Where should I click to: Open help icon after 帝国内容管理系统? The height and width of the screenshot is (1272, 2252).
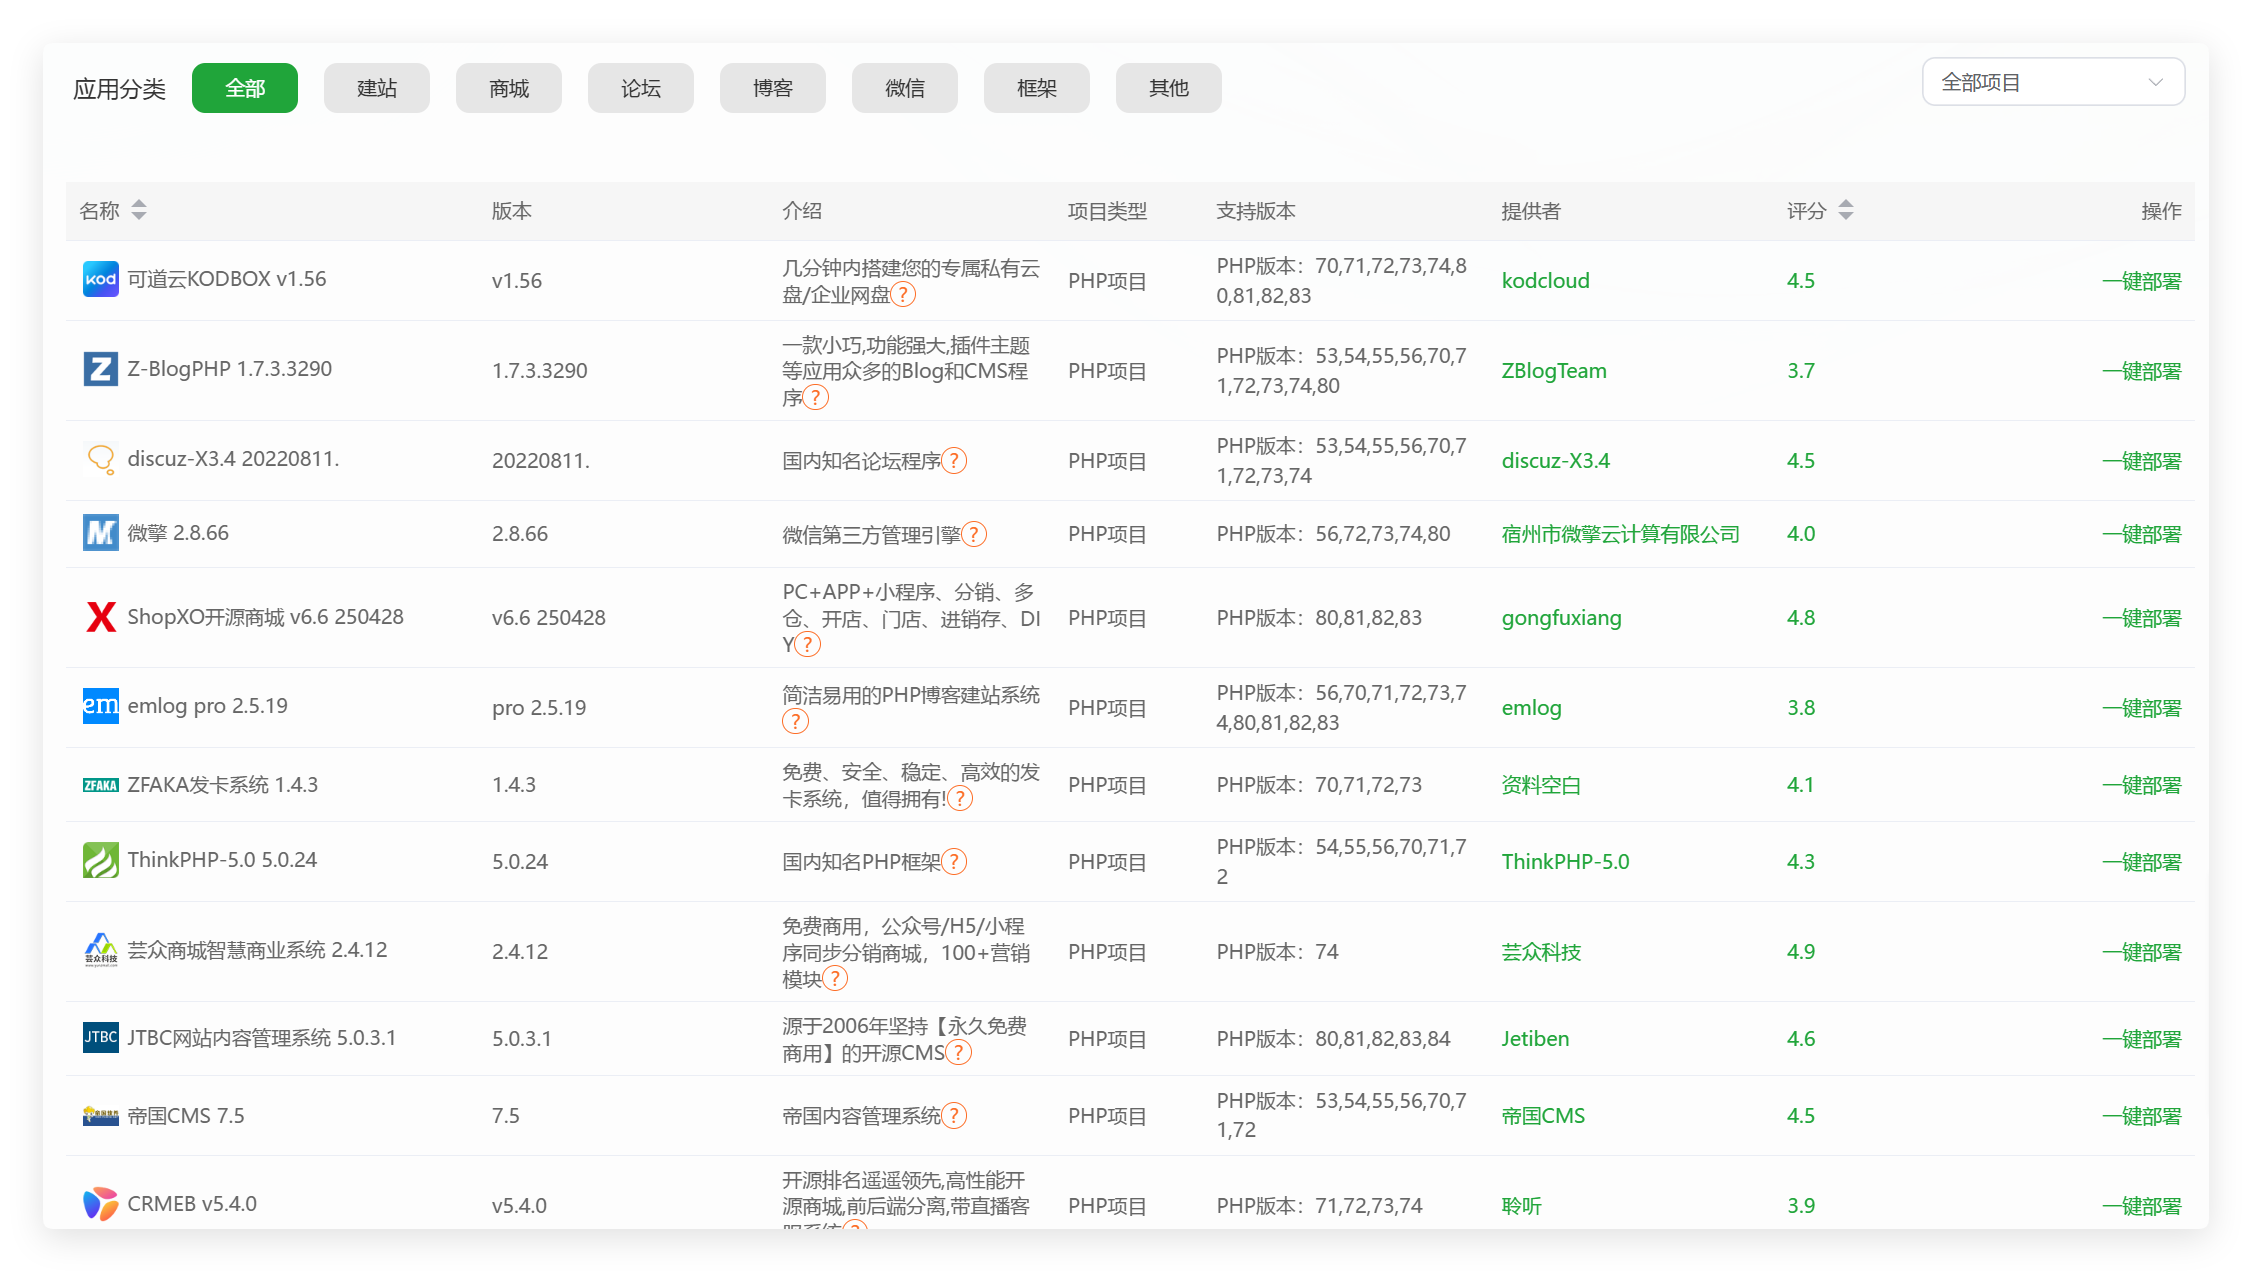[955, 1116]
